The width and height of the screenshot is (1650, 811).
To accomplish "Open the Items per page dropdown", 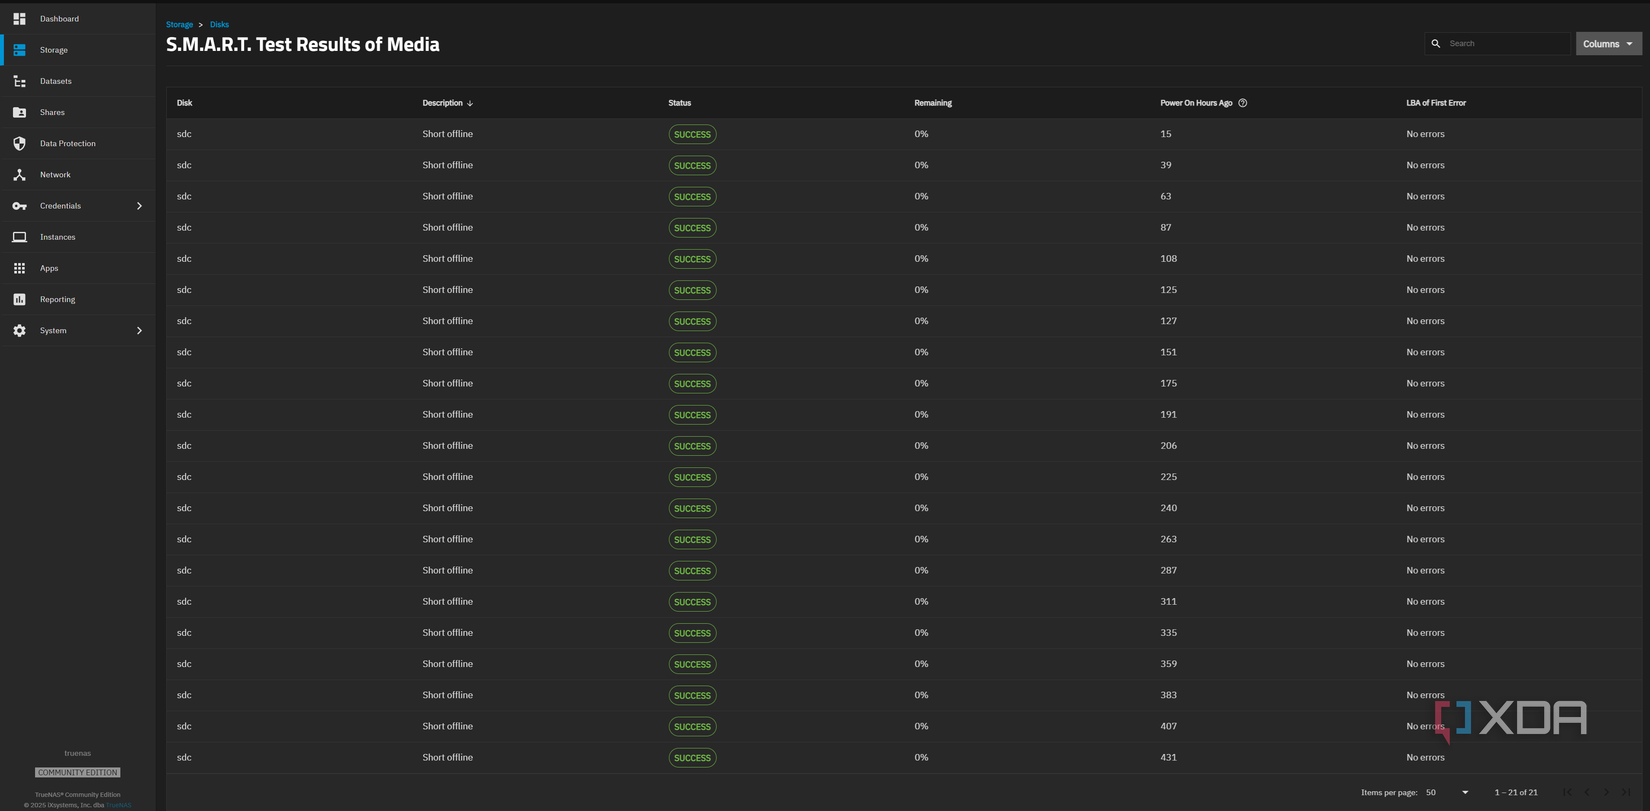I will tap(1447, 792).
